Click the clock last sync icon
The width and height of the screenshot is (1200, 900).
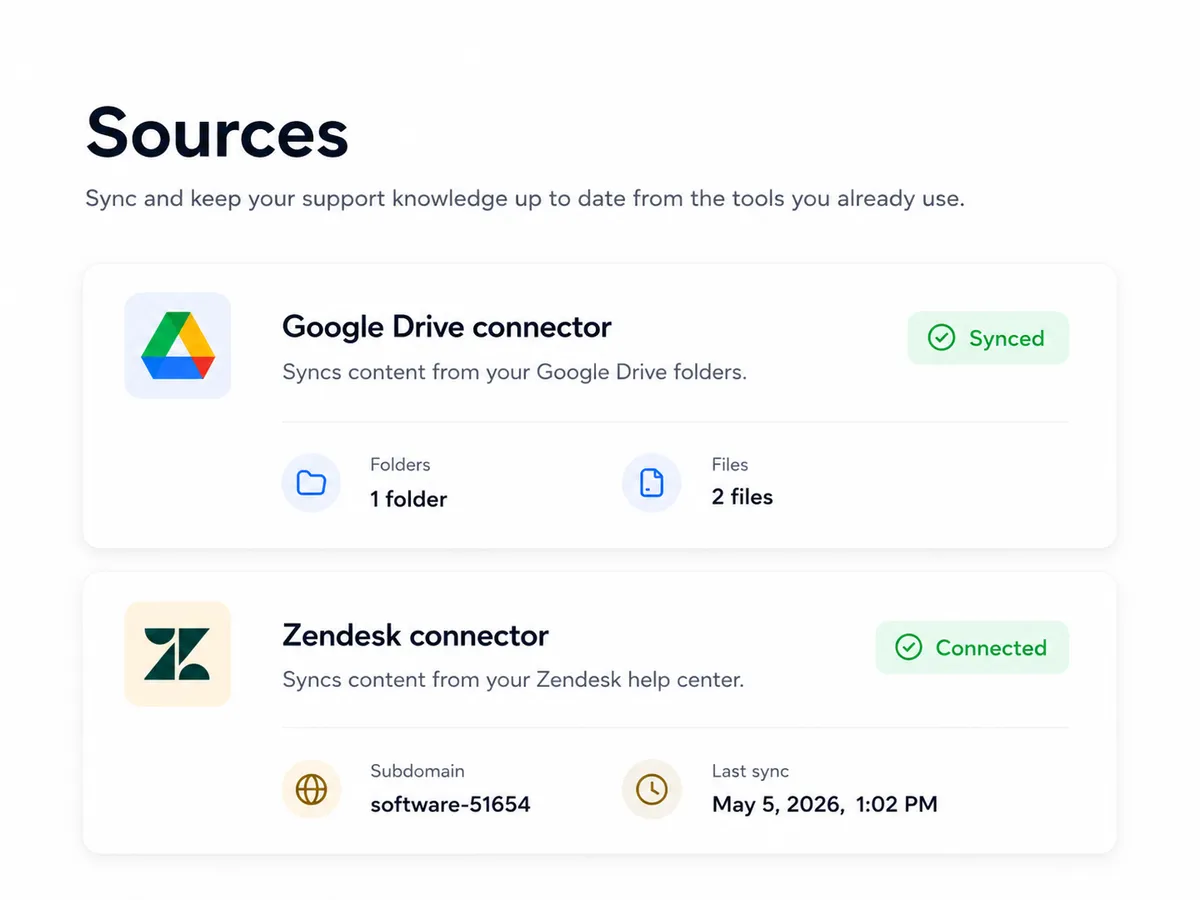click(652, 790)
